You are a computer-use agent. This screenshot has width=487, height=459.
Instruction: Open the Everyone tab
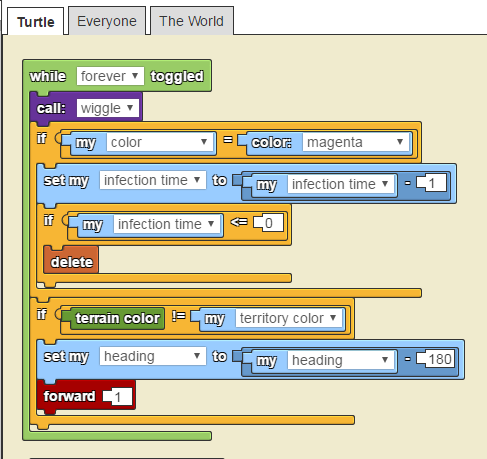click(x=107, y=21)
